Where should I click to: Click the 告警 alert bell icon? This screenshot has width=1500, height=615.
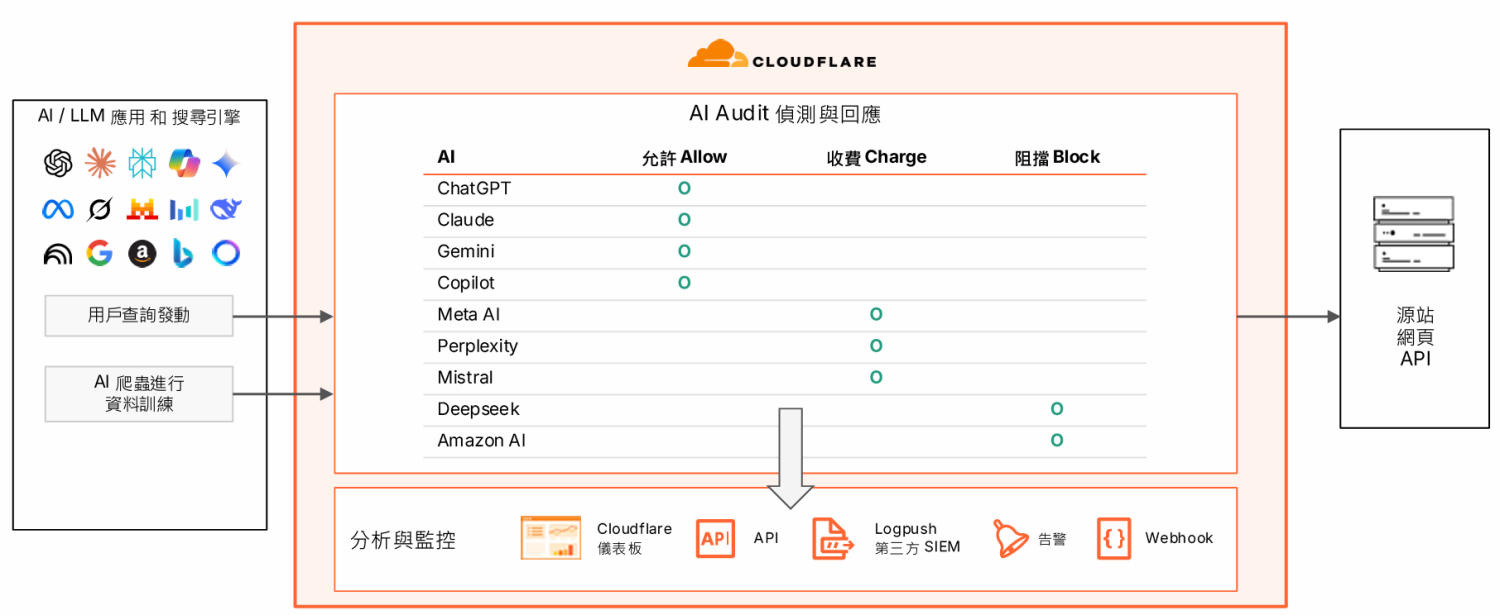point(1010,538)
